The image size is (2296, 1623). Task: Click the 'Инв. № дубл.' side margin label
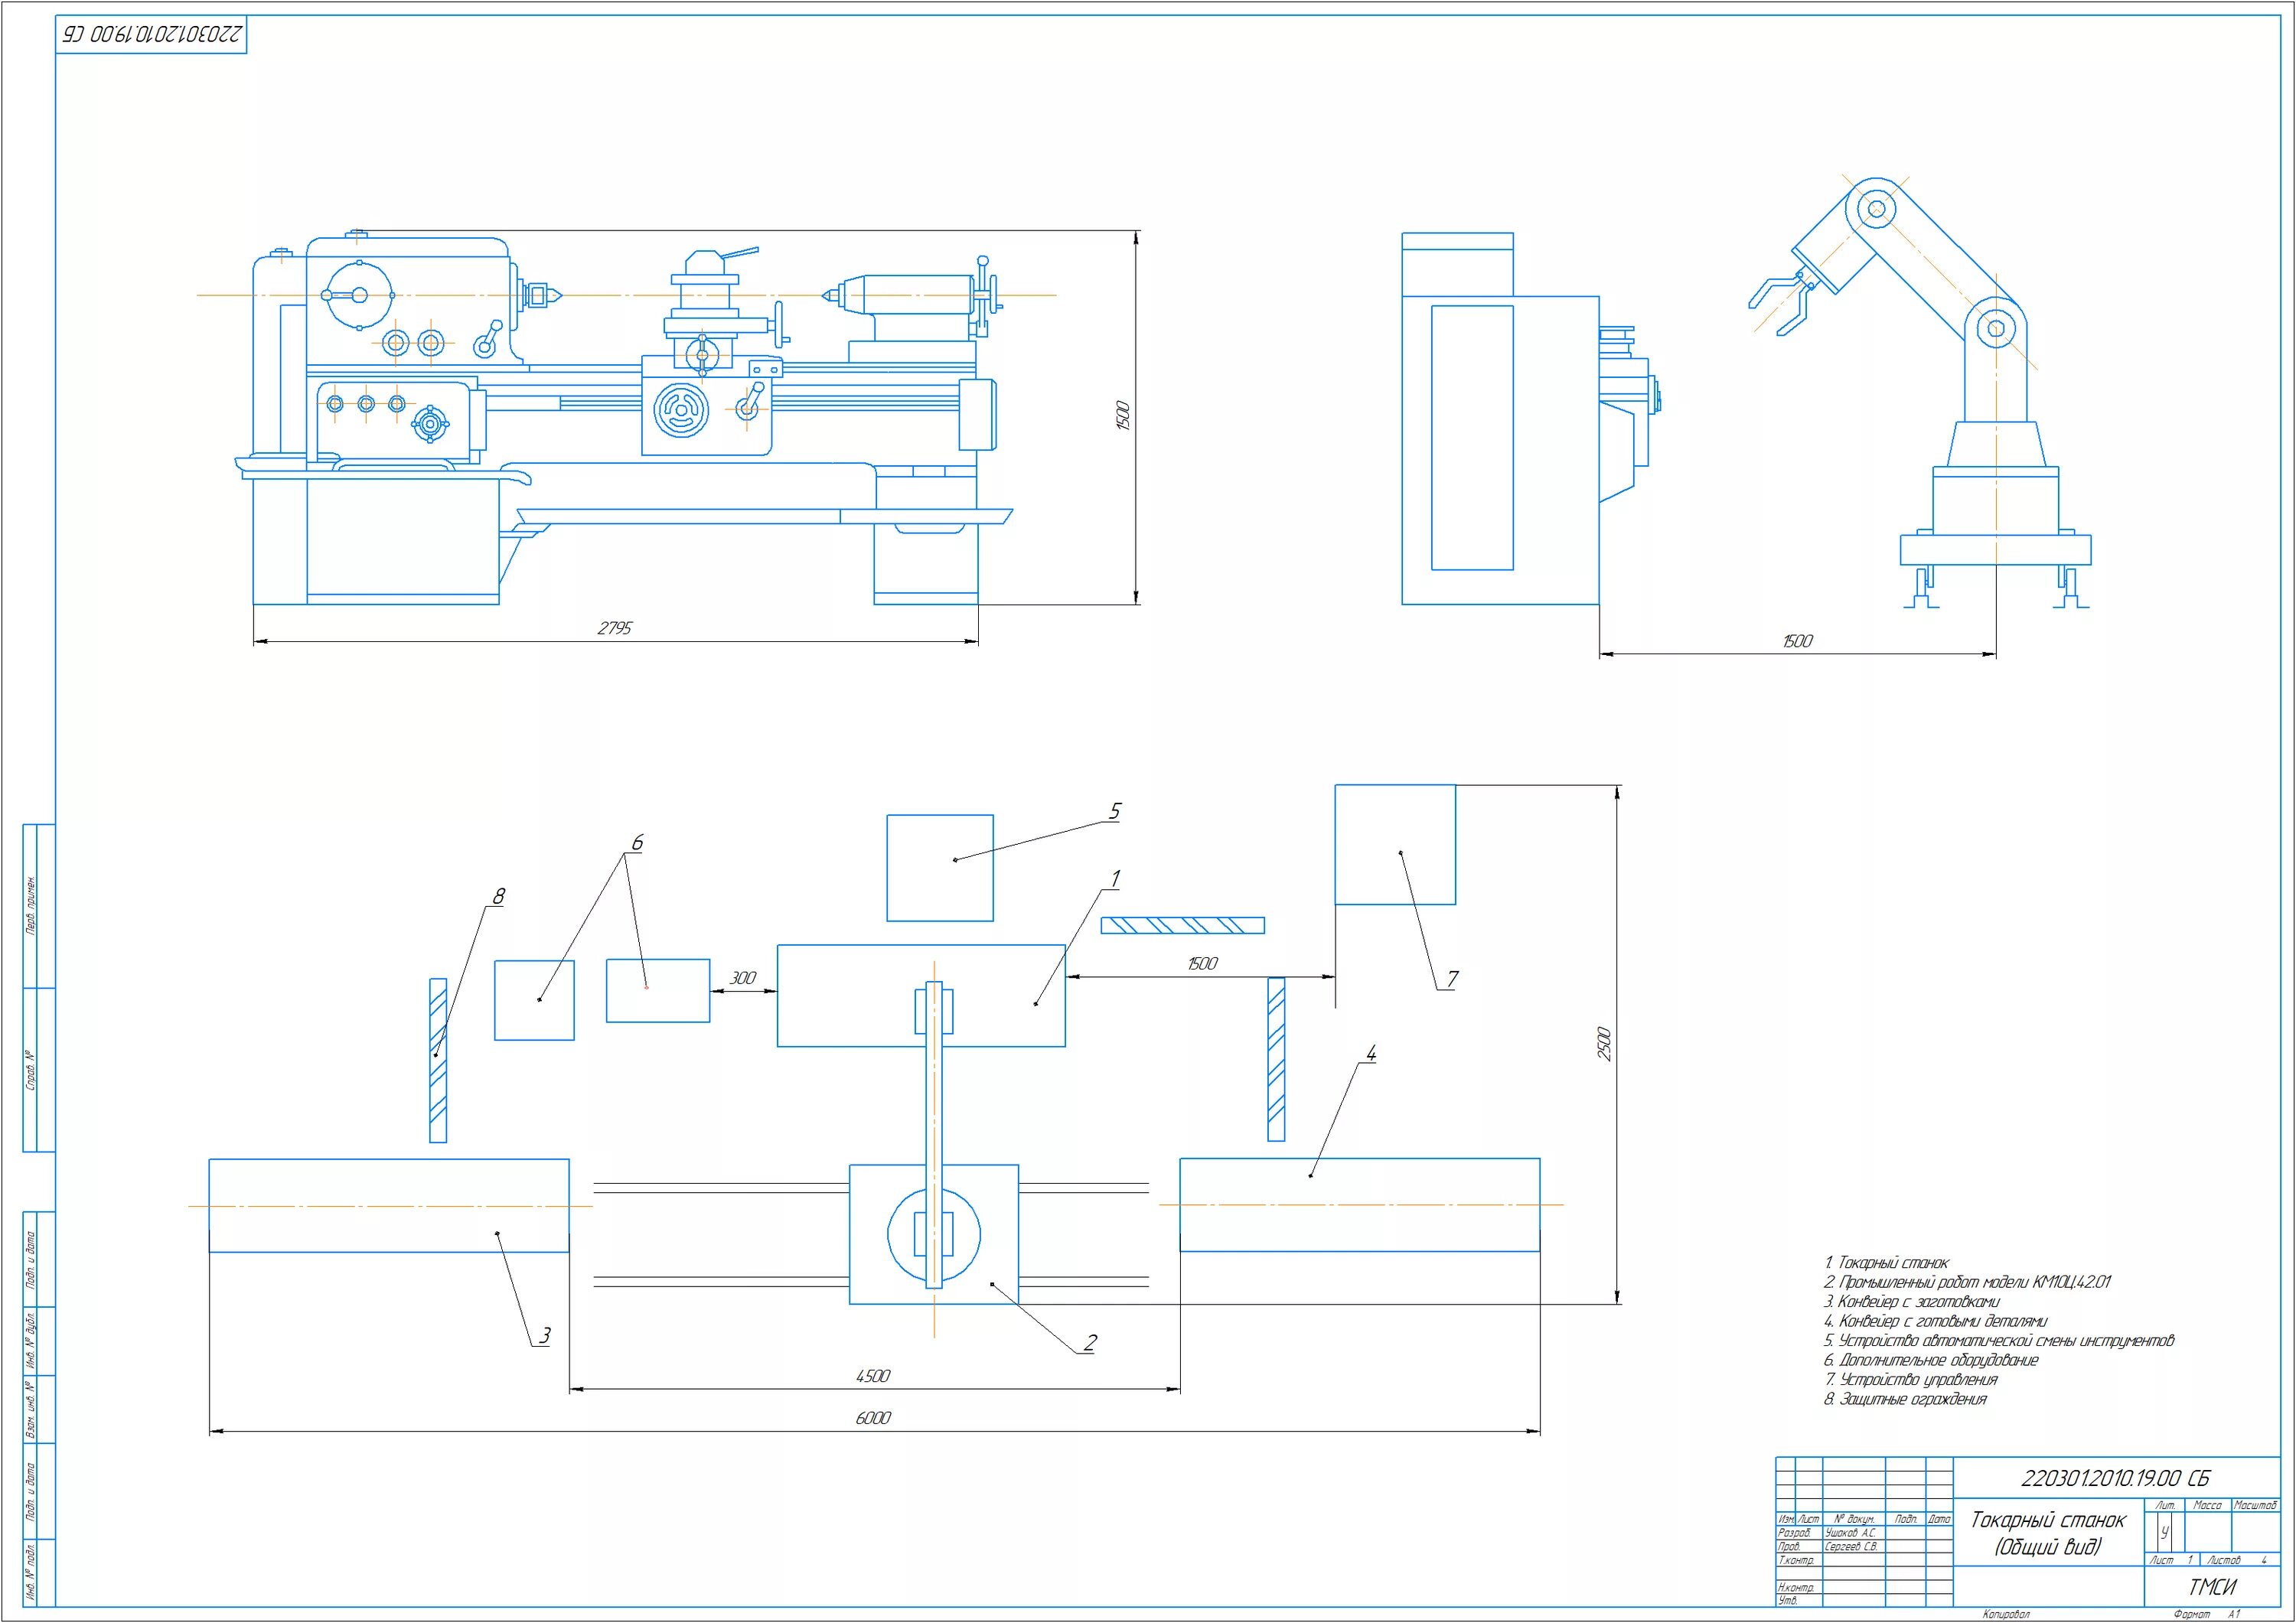pos(32,1340)
